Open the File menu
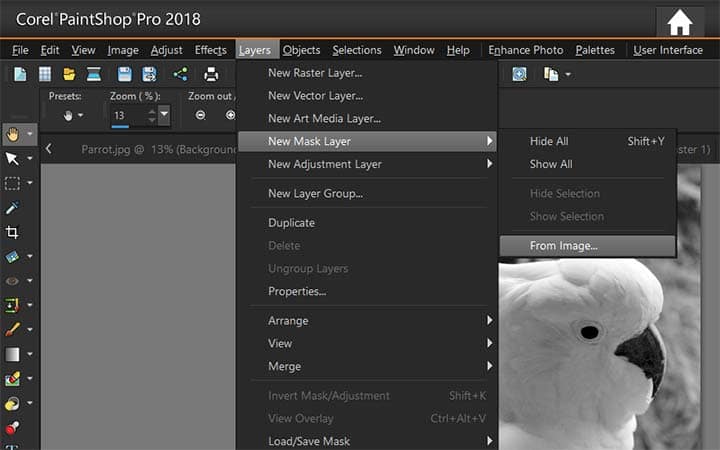720x450 pixels. [x=20, y=50]
